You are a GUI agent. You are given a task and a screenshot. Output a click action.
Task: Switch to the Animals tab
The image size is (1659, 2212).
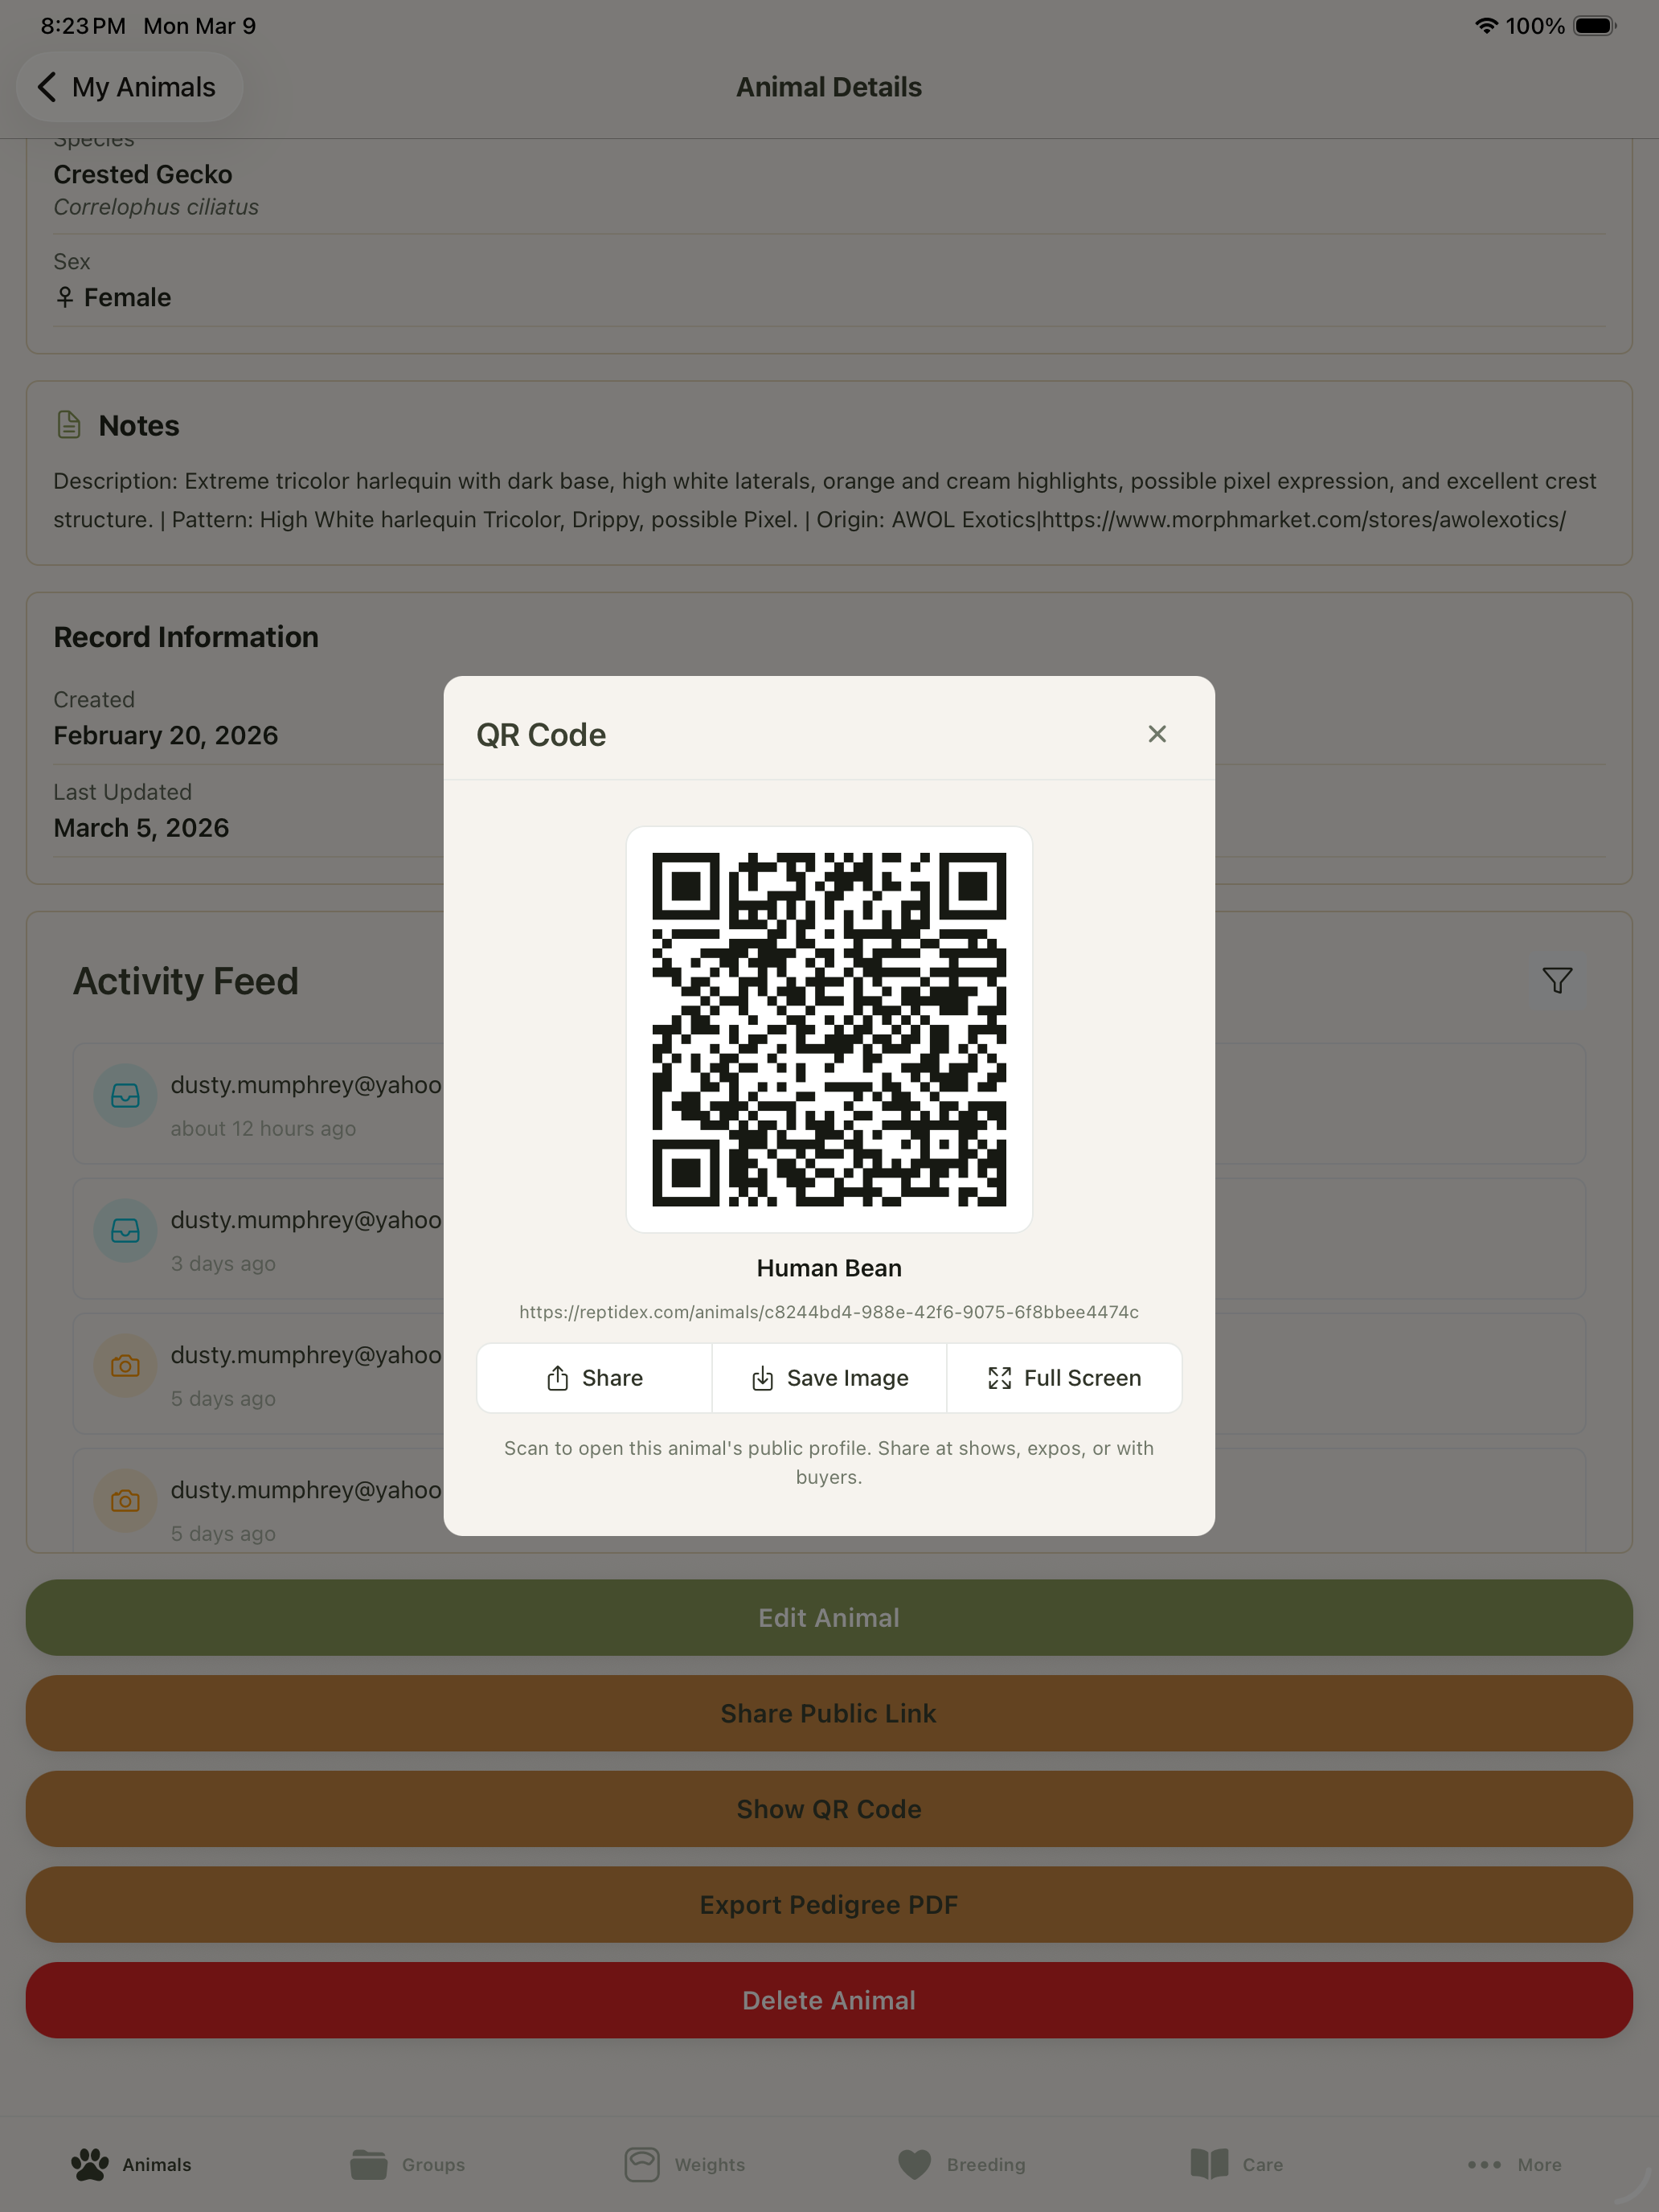pyautogui.click(x=131, y=2164)
